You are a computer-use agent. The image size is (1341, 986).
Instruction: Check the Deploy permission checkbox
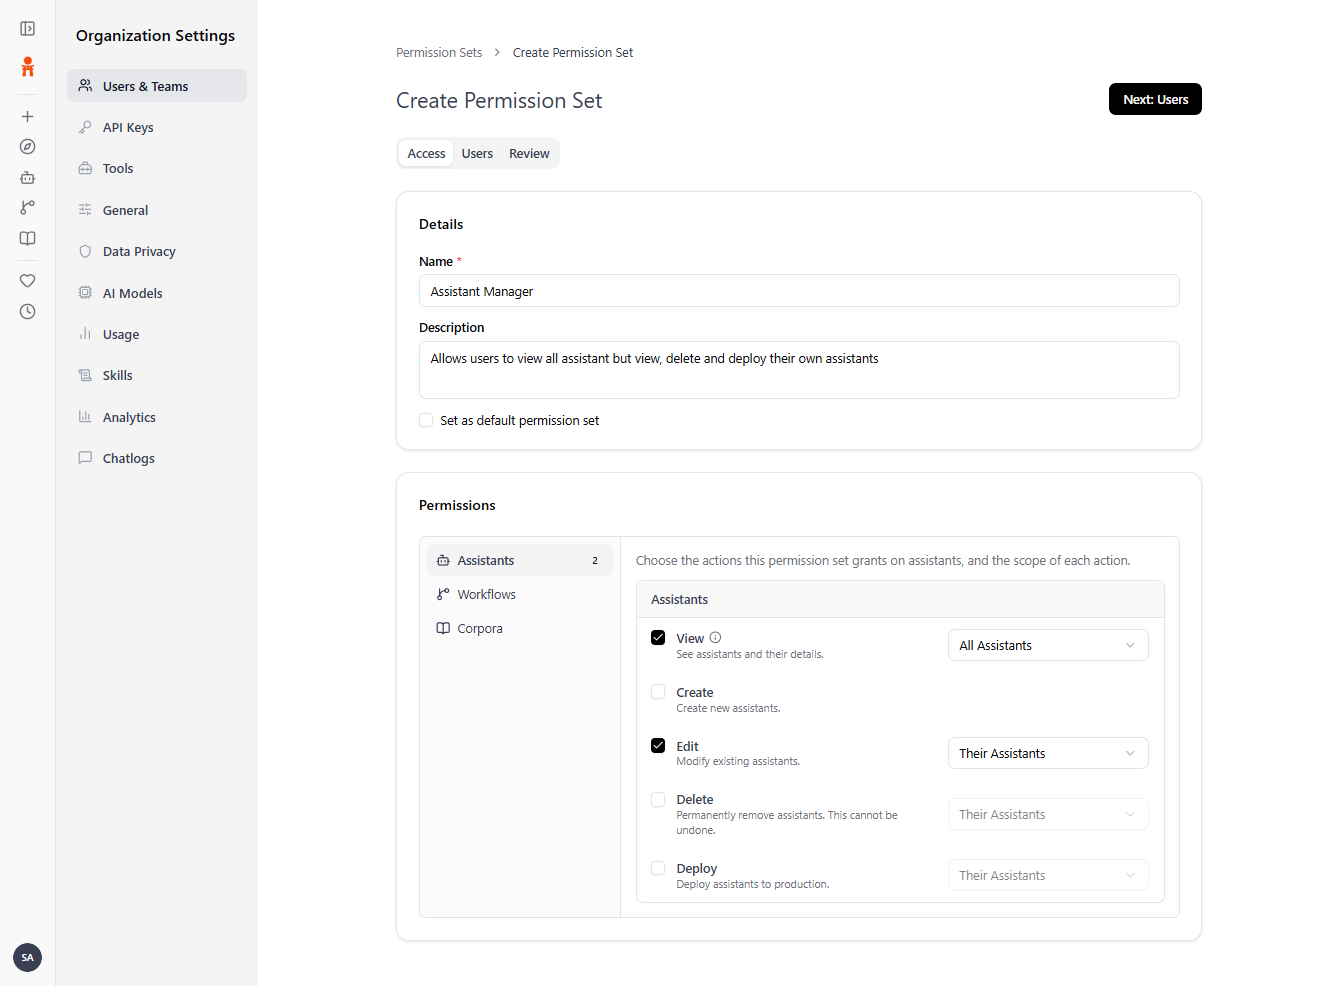tap(658, 869)
